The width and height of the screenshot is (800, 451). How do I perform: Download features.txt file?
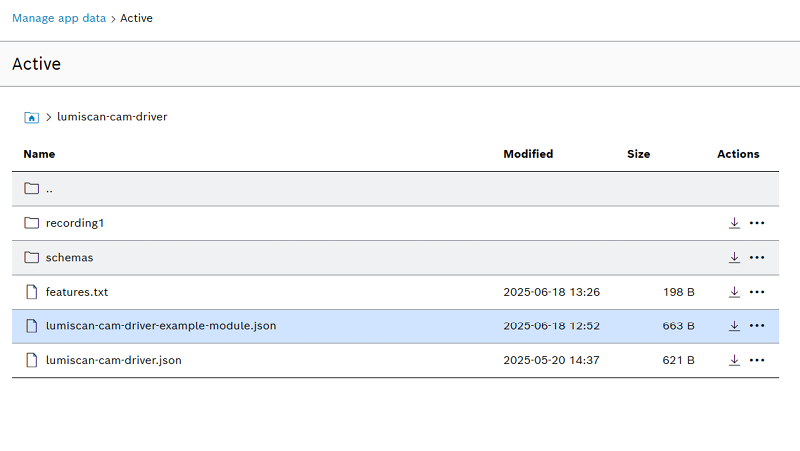click(734, 292)
